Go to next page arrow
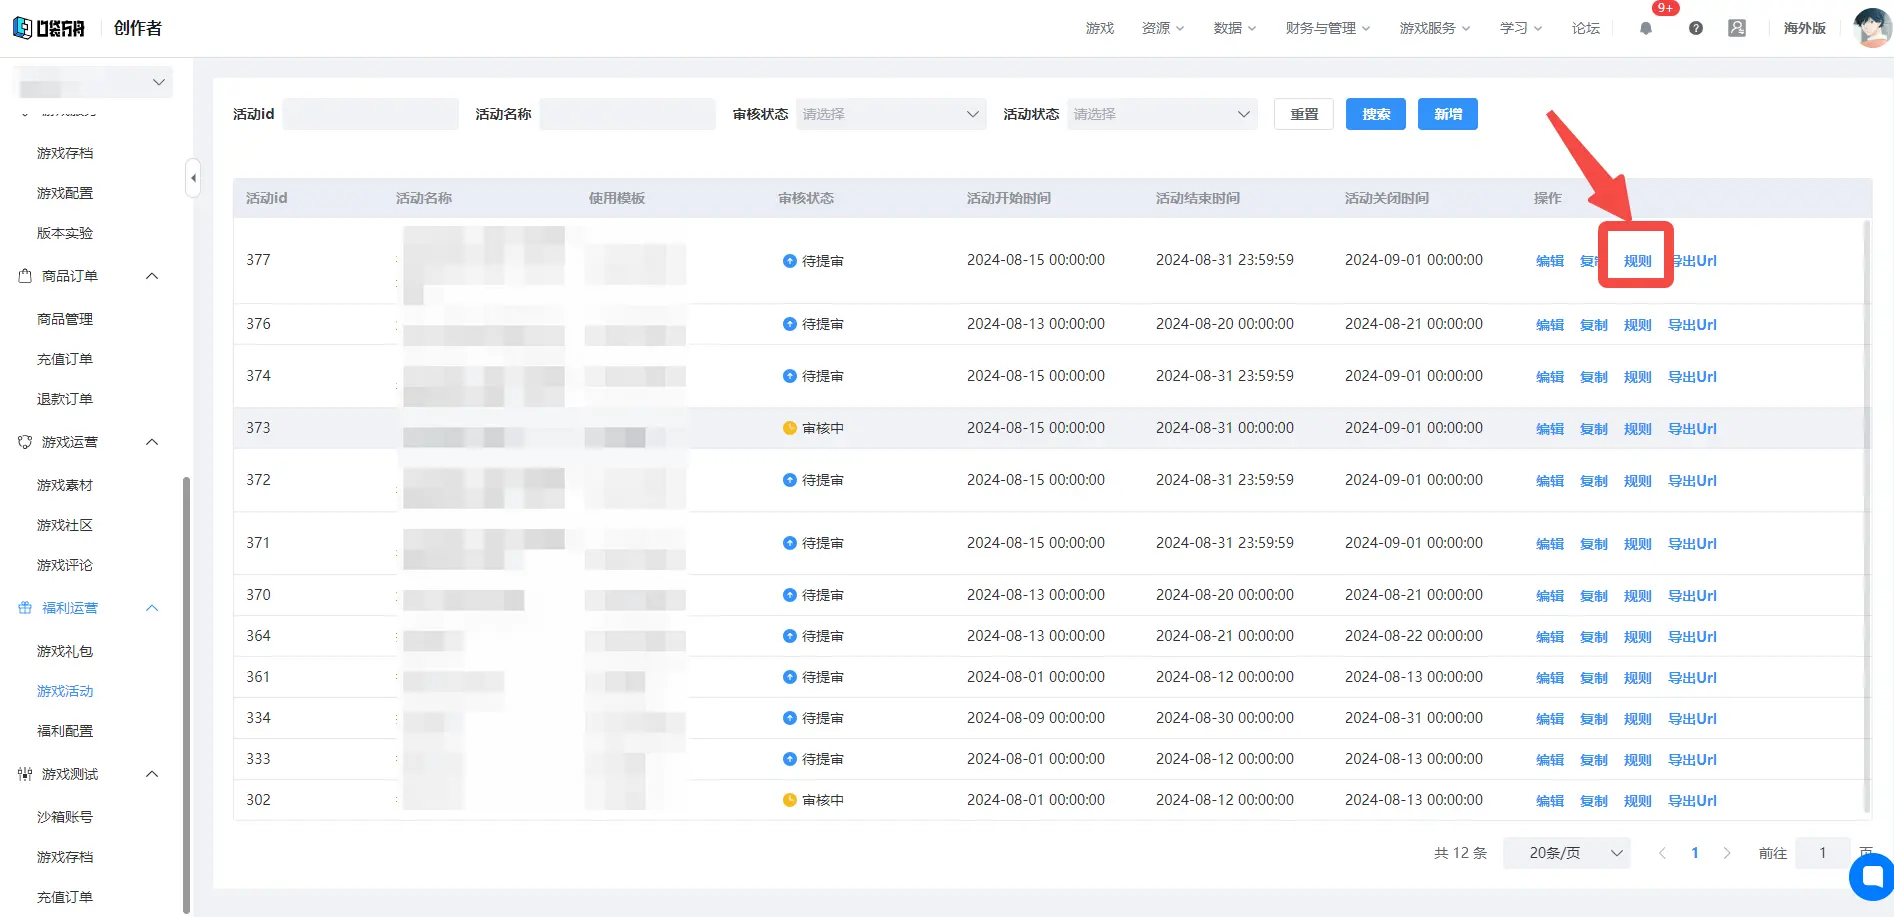This screenshot has height=917, width=1894. (x=1727, y=853)
